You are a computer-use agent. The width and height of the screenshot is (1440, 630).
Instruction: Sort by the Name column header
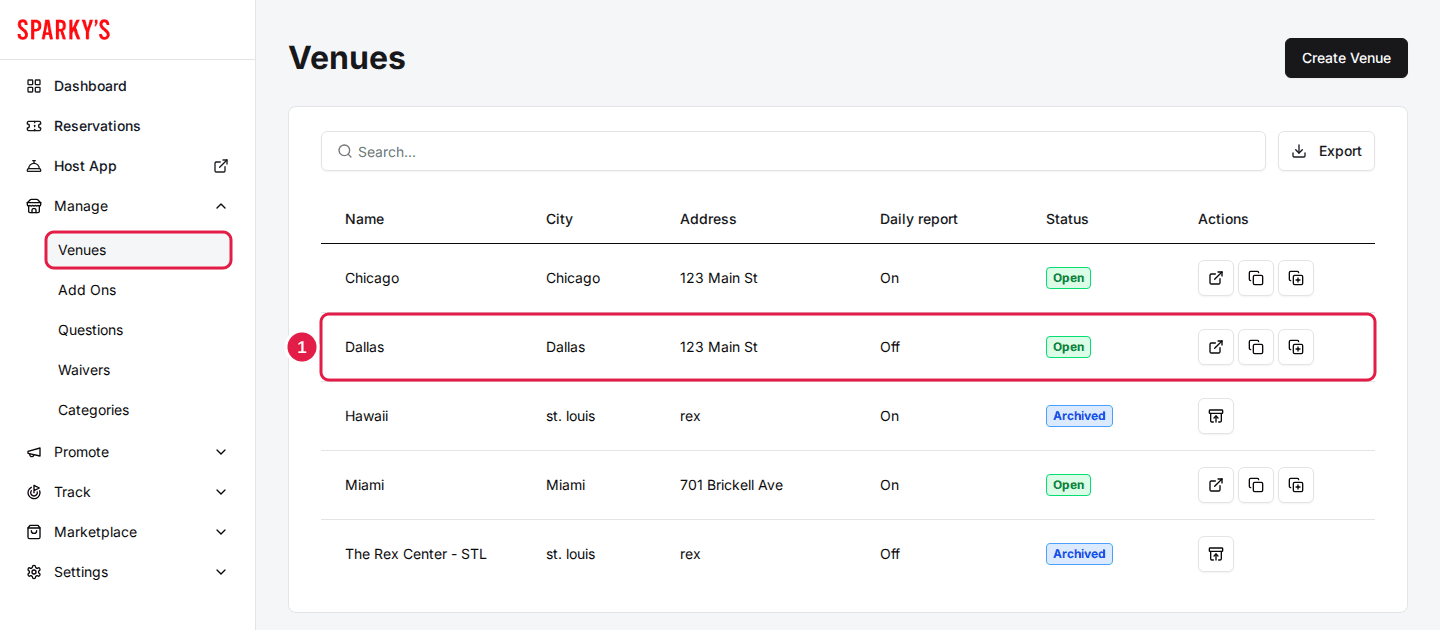tap(364, 219)
